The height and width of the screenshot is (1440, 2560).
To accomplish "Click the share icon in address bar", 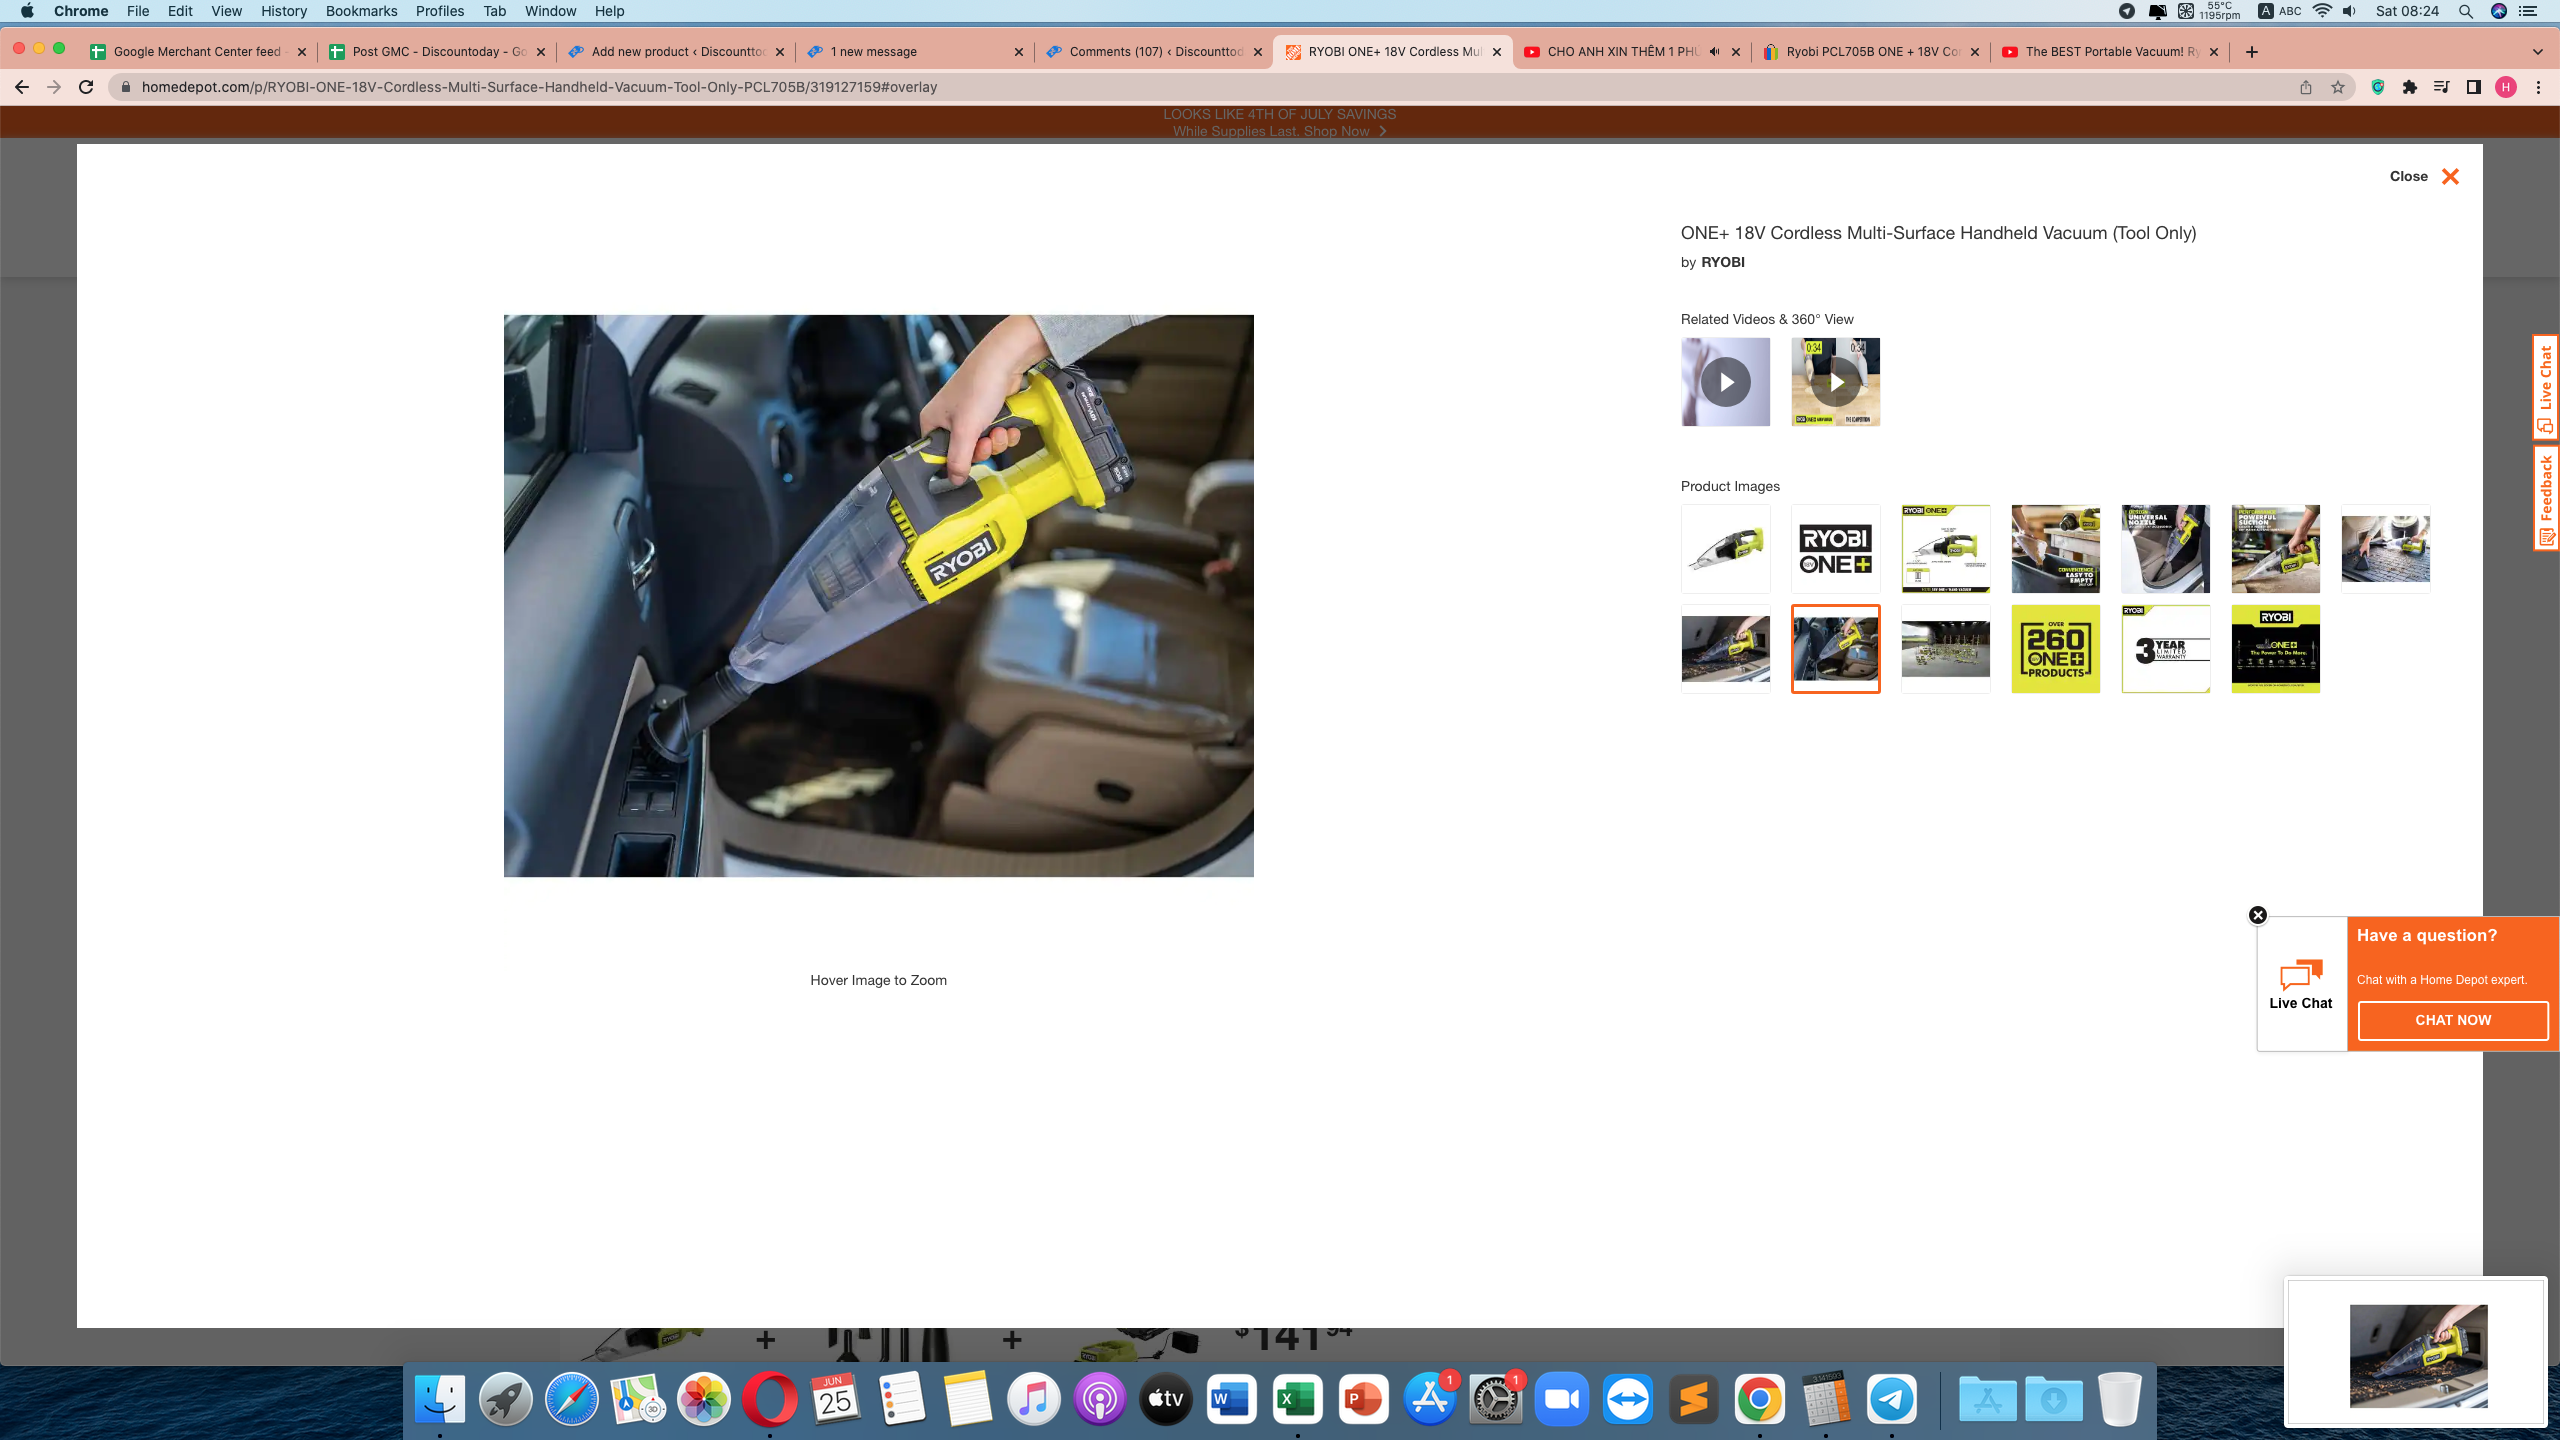I will point(2306,87).
